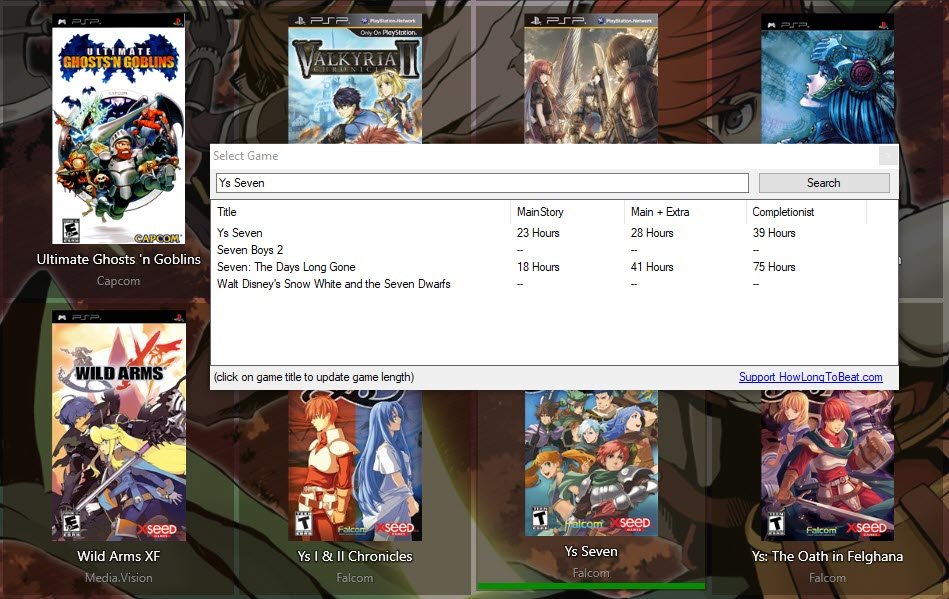Click Ys: The Oath in Felghana label

827,556
